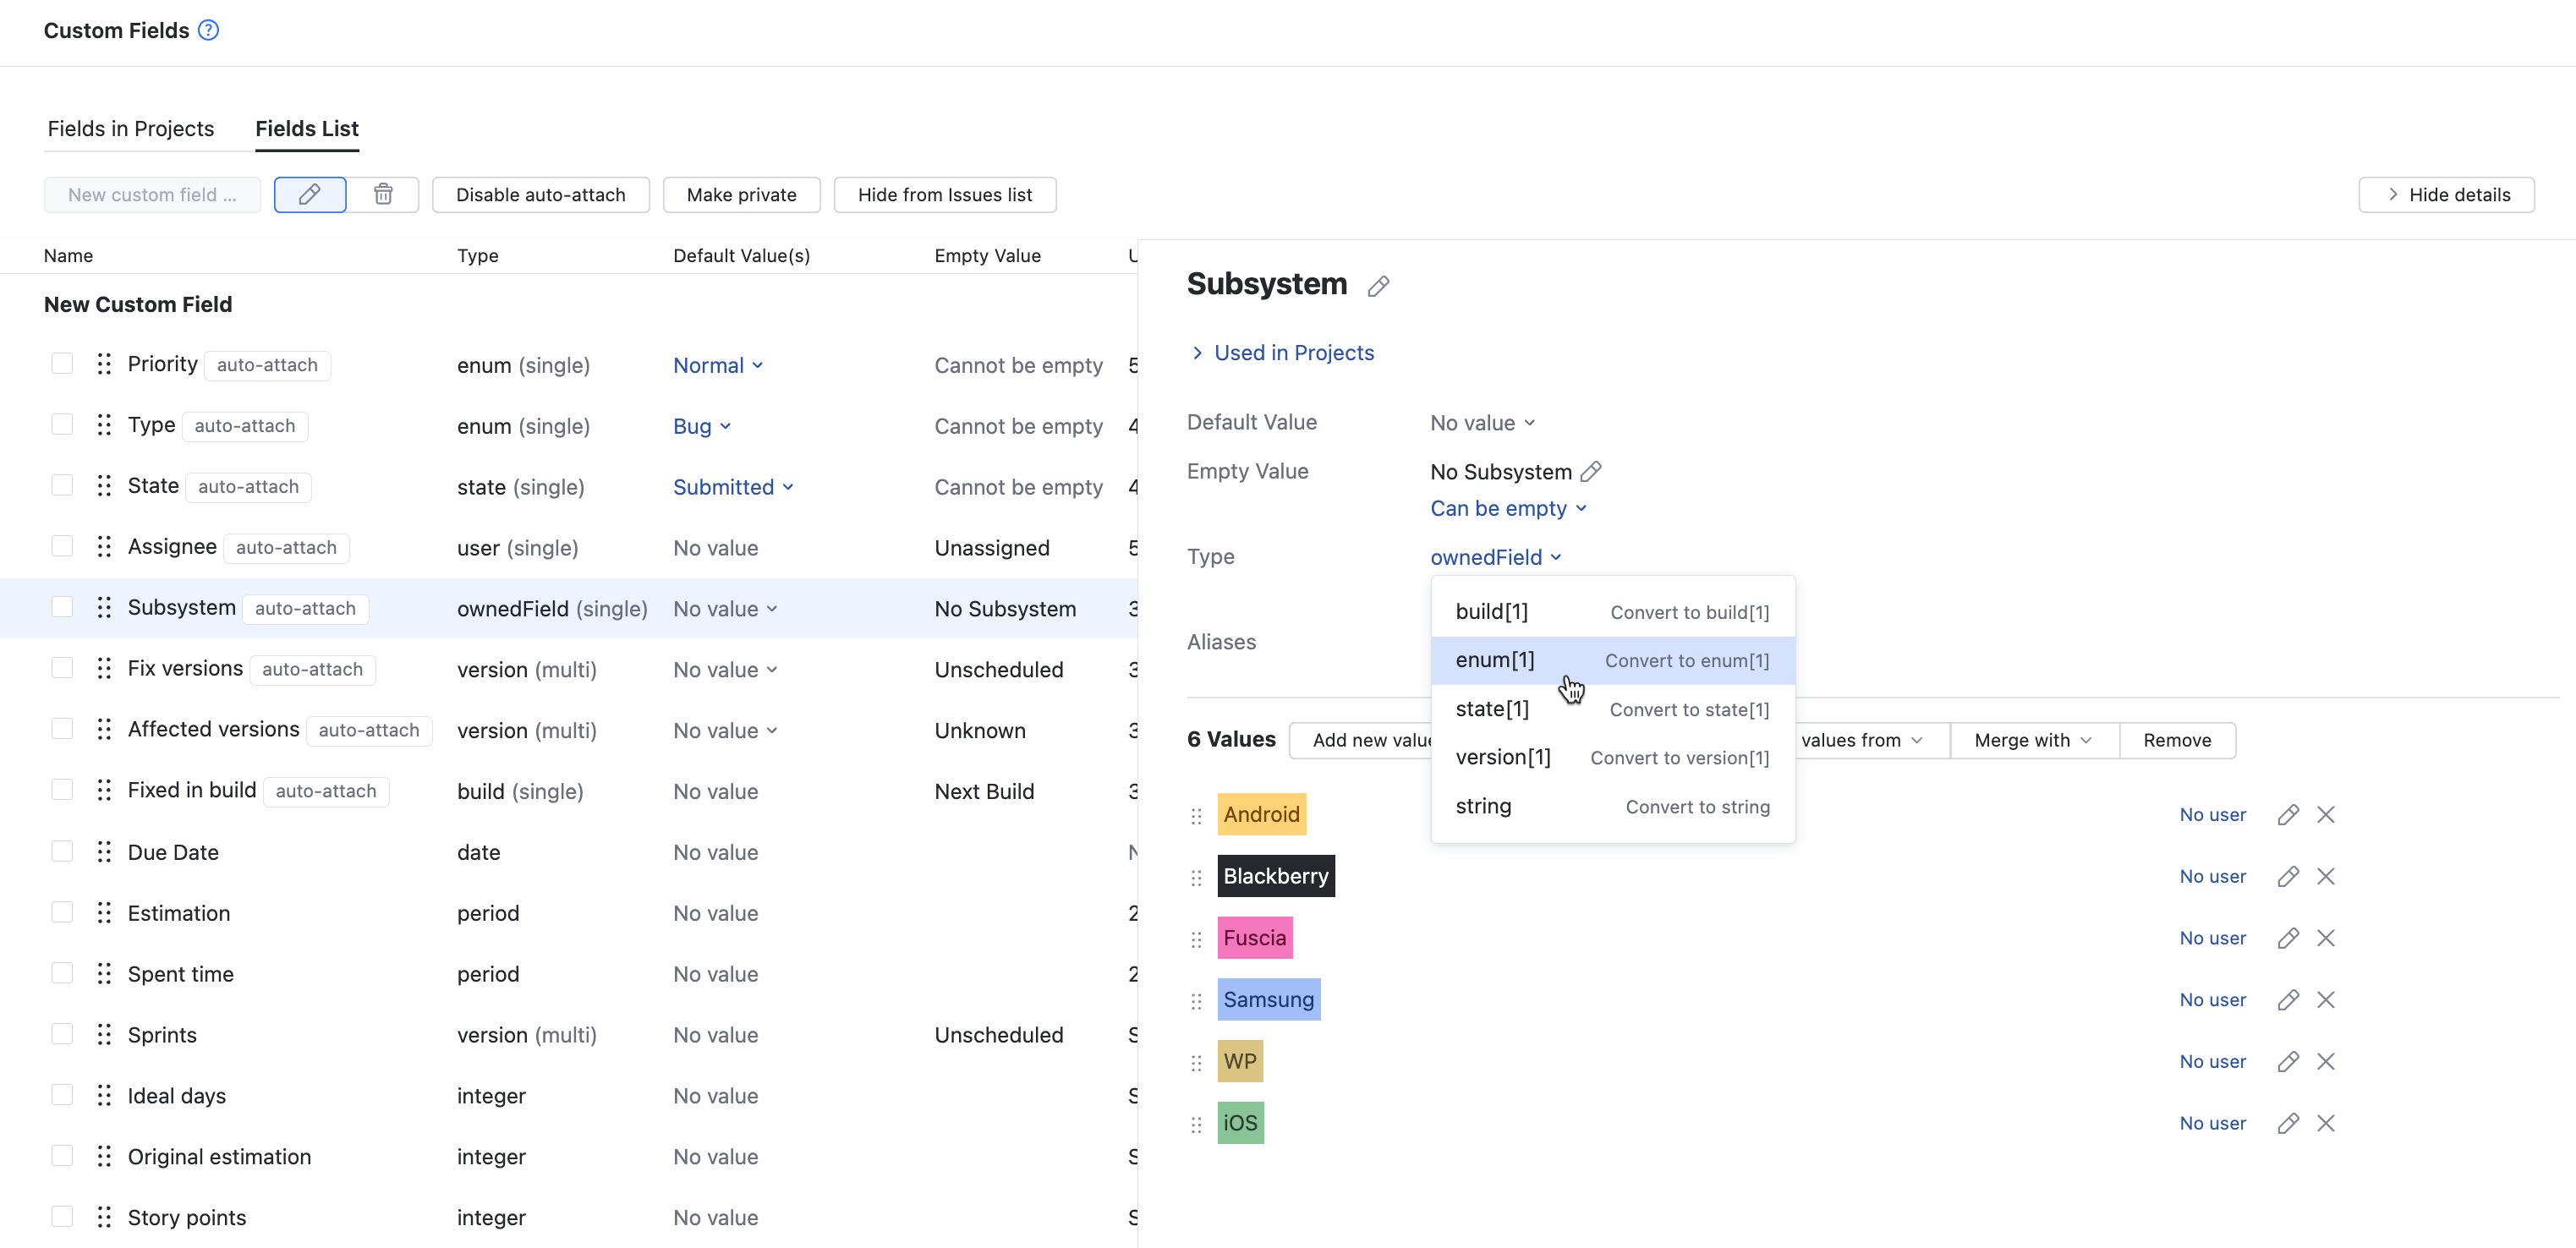
Task: Open the Merge with dropdown
Action: [2032, 740]
